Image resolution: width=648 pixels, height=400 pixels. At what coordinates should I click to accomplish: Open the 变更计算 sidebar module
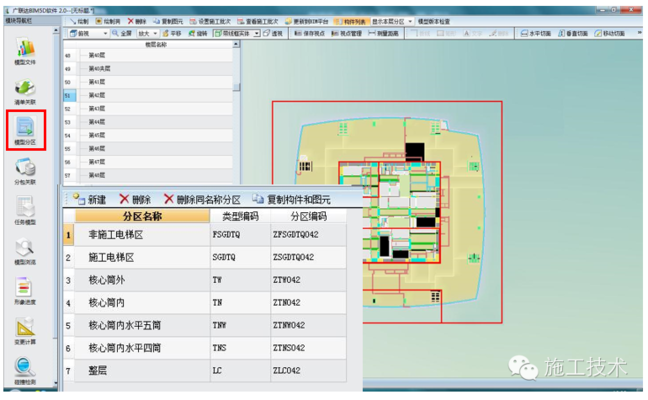(25, 330)
